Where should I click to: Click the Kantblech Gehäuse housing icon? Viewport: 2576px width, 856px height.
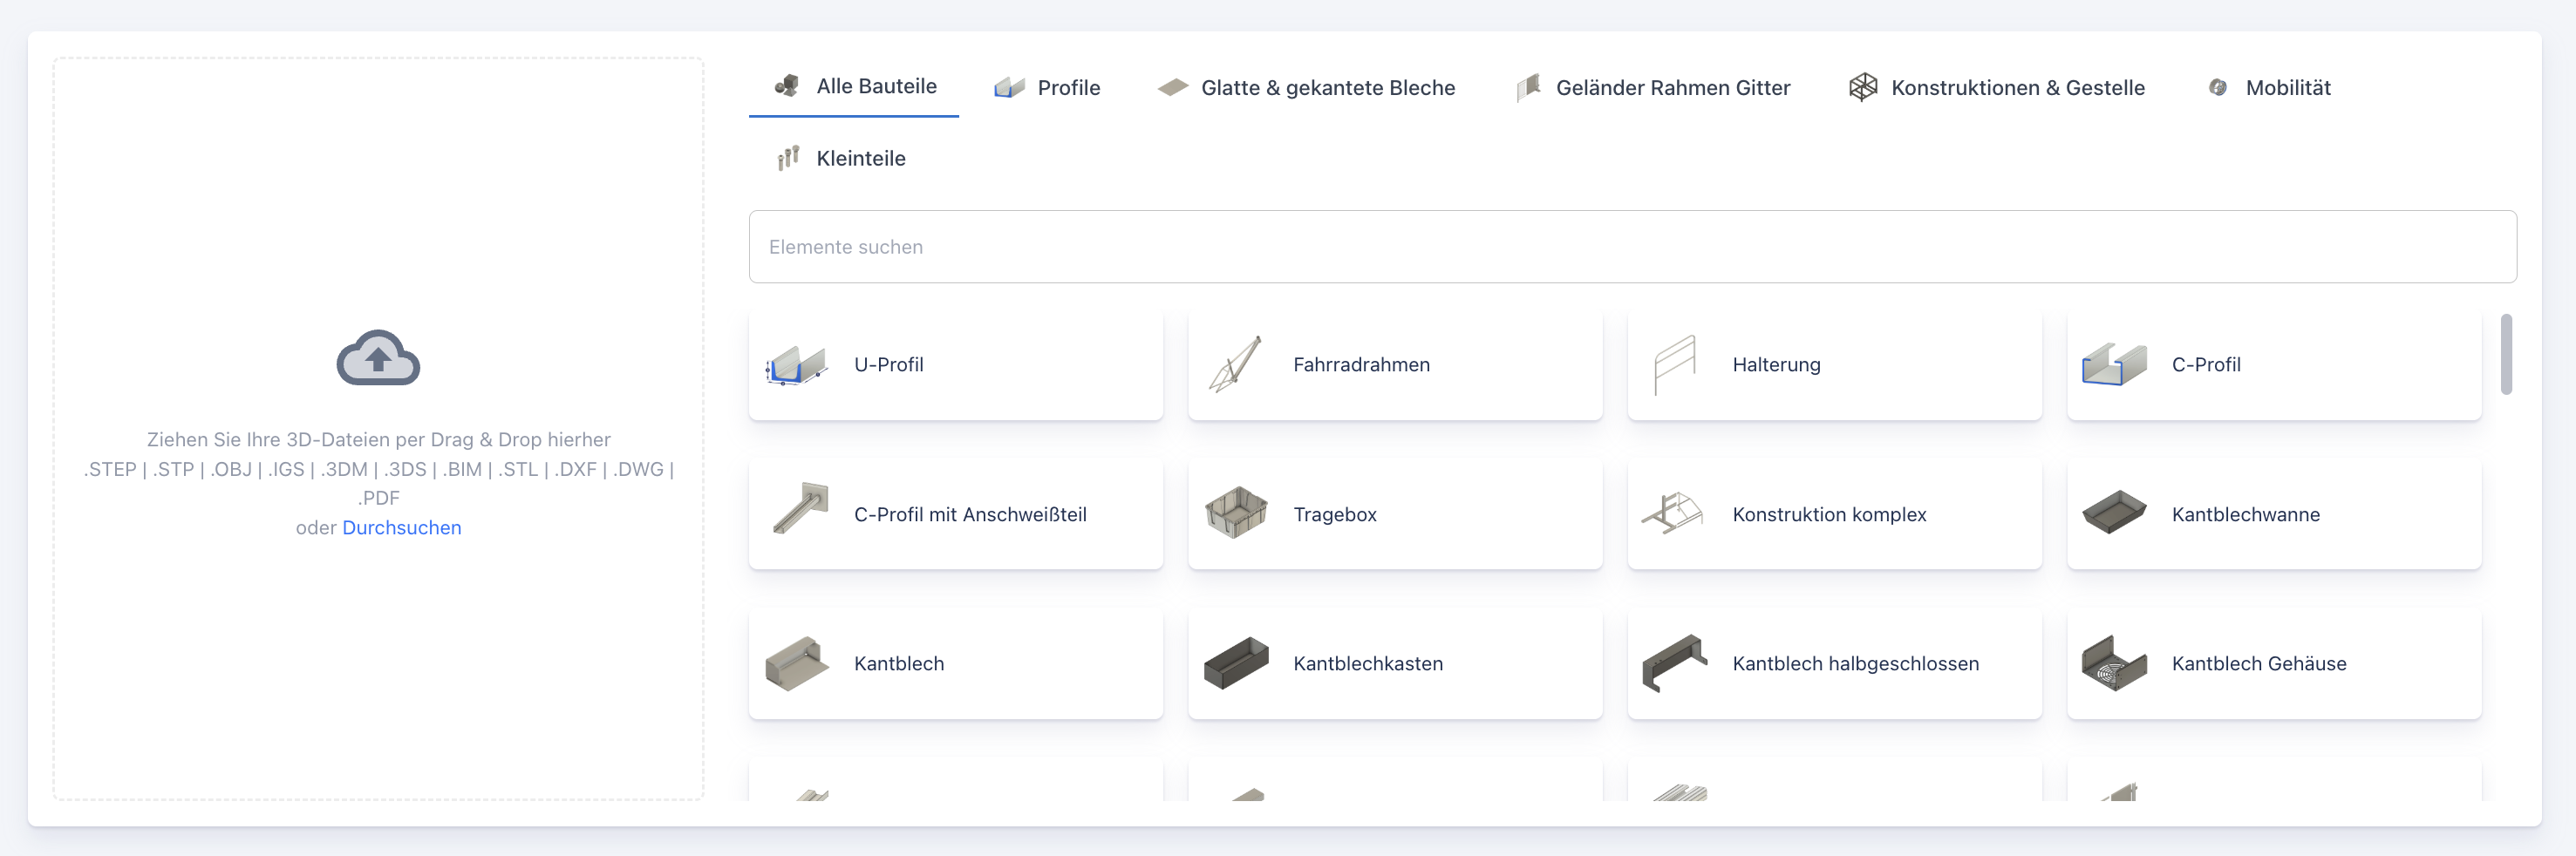tap(2114, 663)
